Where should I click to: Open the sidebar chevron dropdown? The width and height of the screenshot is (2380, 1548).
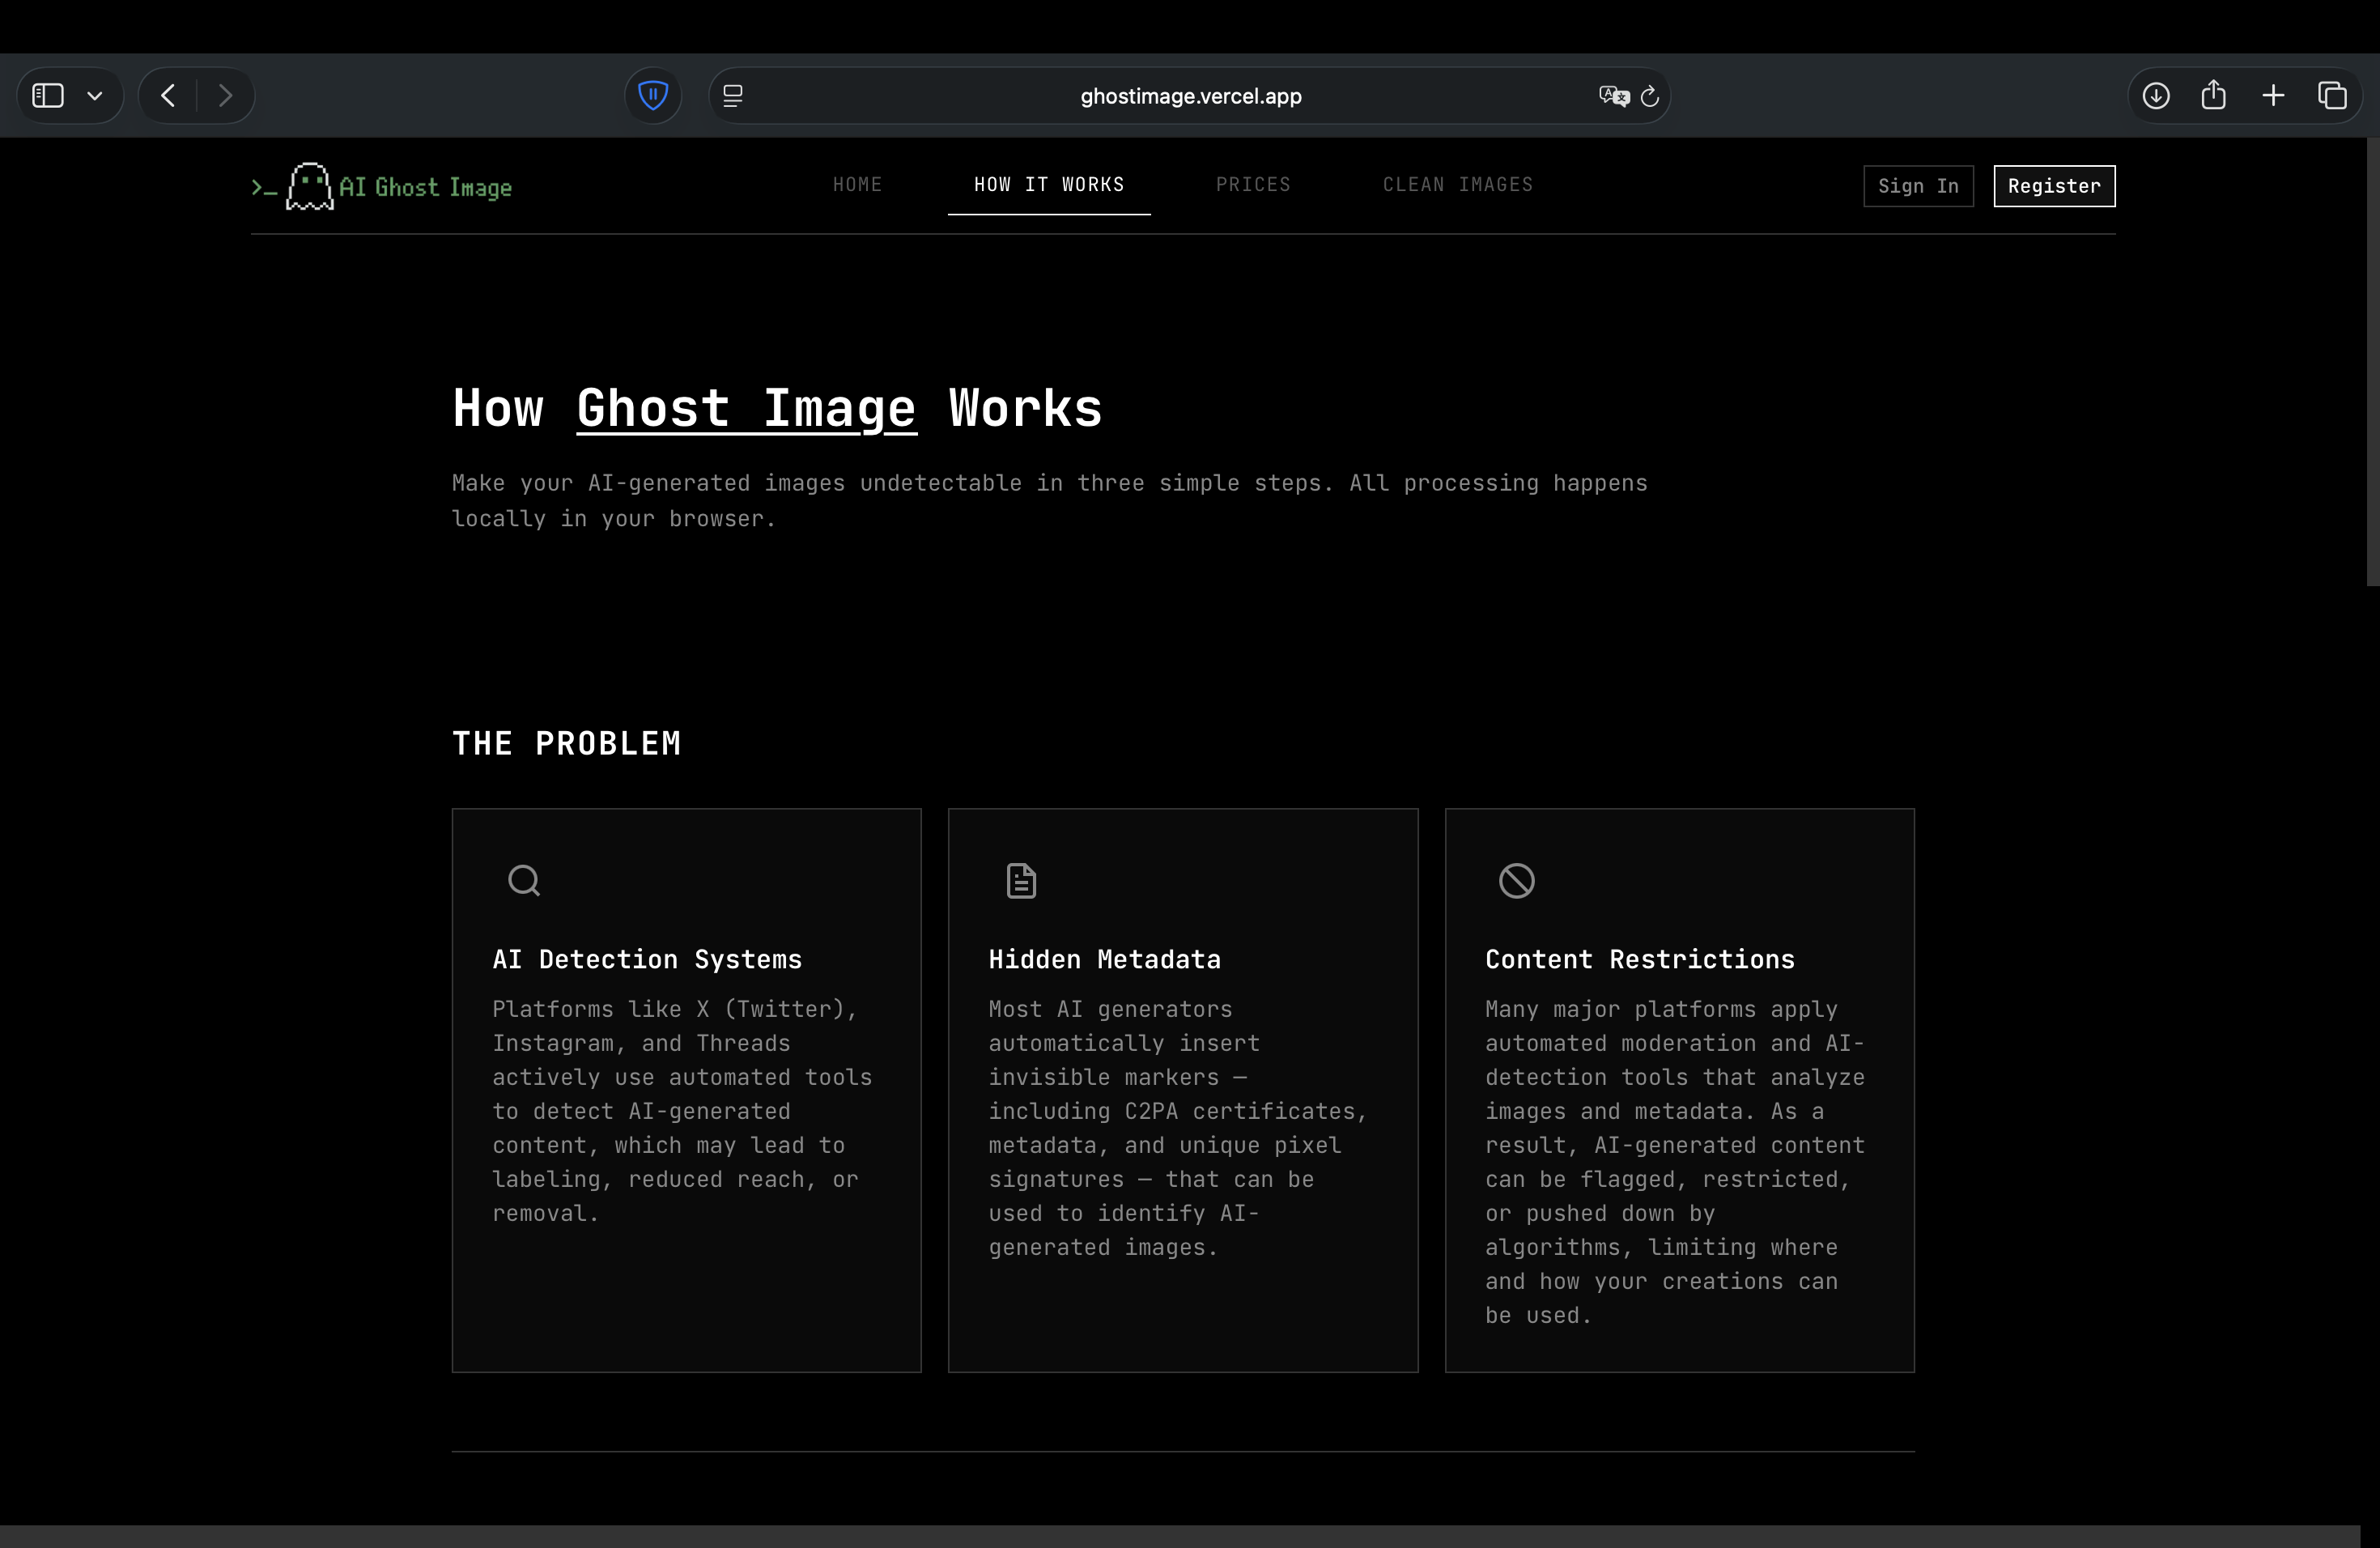point(95,95)
